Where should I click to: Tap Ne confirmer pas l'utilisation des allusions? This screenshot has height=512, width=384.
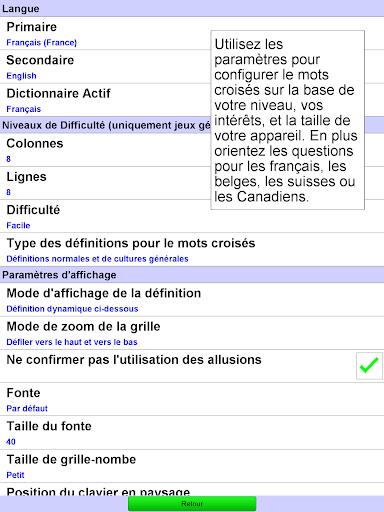click(x=192, y=366)
